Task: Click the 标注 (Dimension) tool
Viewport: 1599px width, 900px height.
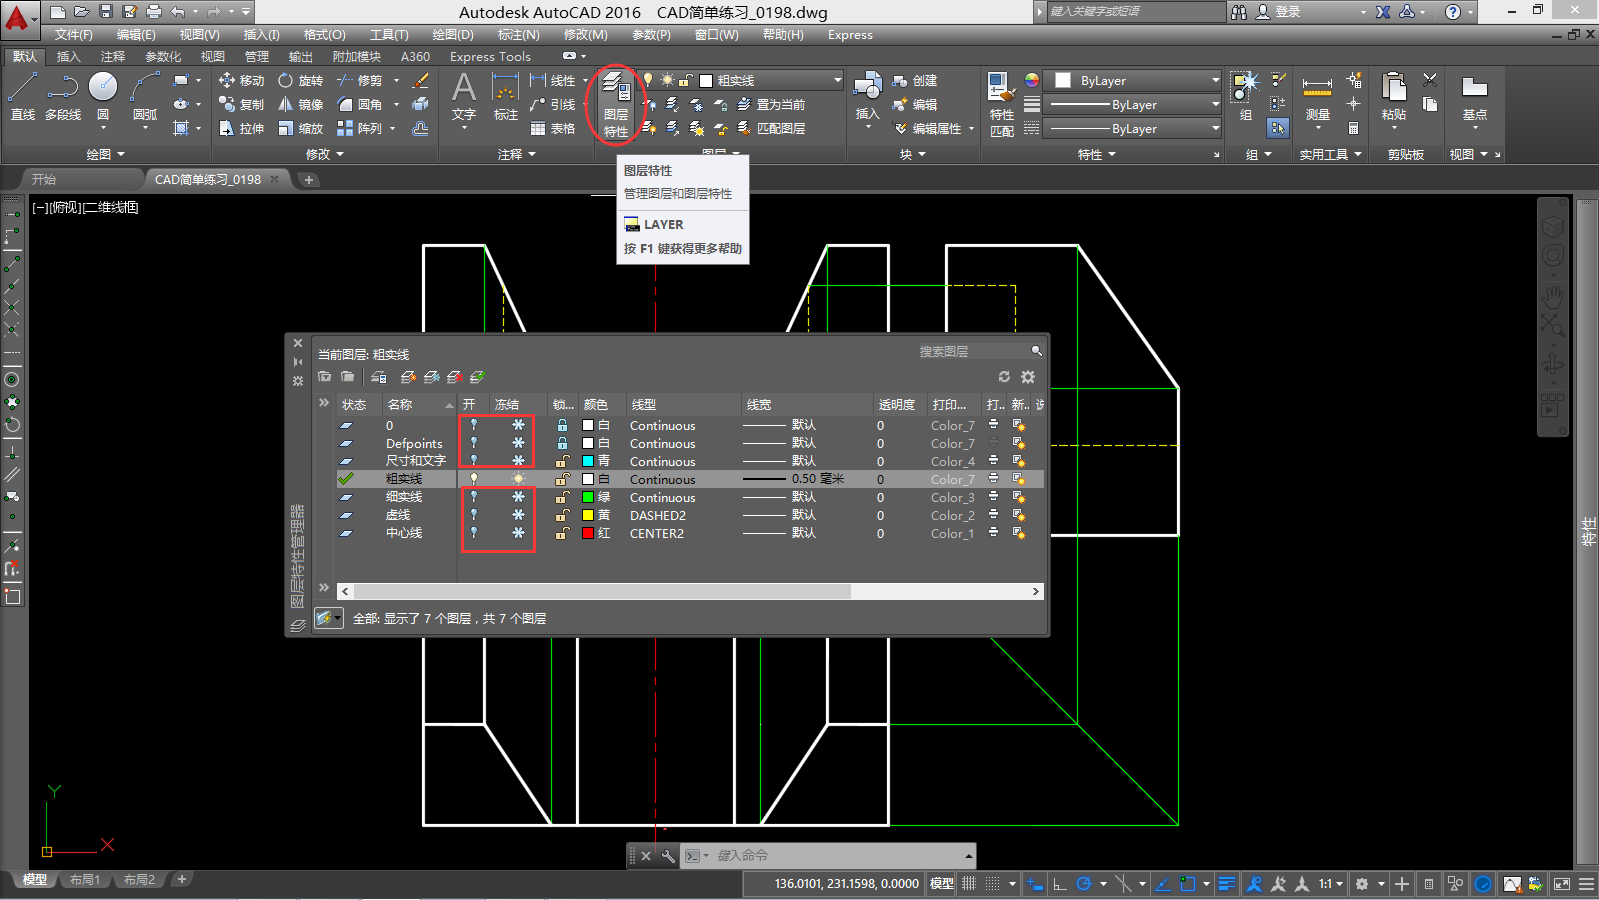Action: coord(506,97)
